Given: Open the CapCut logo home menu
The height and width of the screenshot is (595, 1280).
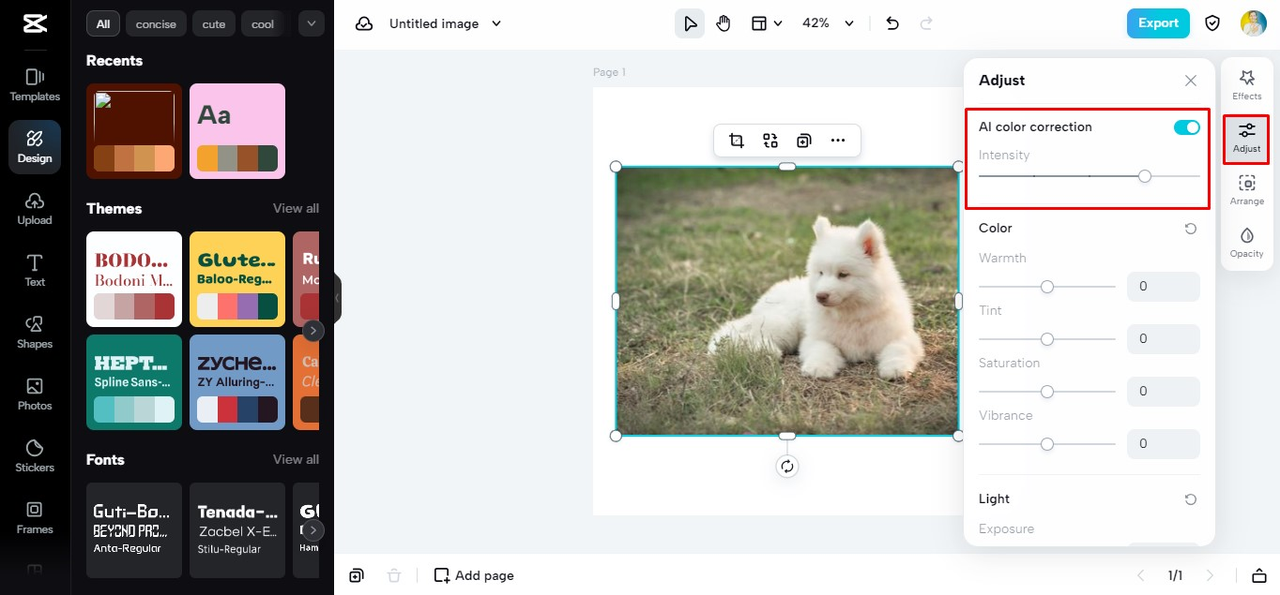Looking at the screenshot, I should [x=34, y=24].
